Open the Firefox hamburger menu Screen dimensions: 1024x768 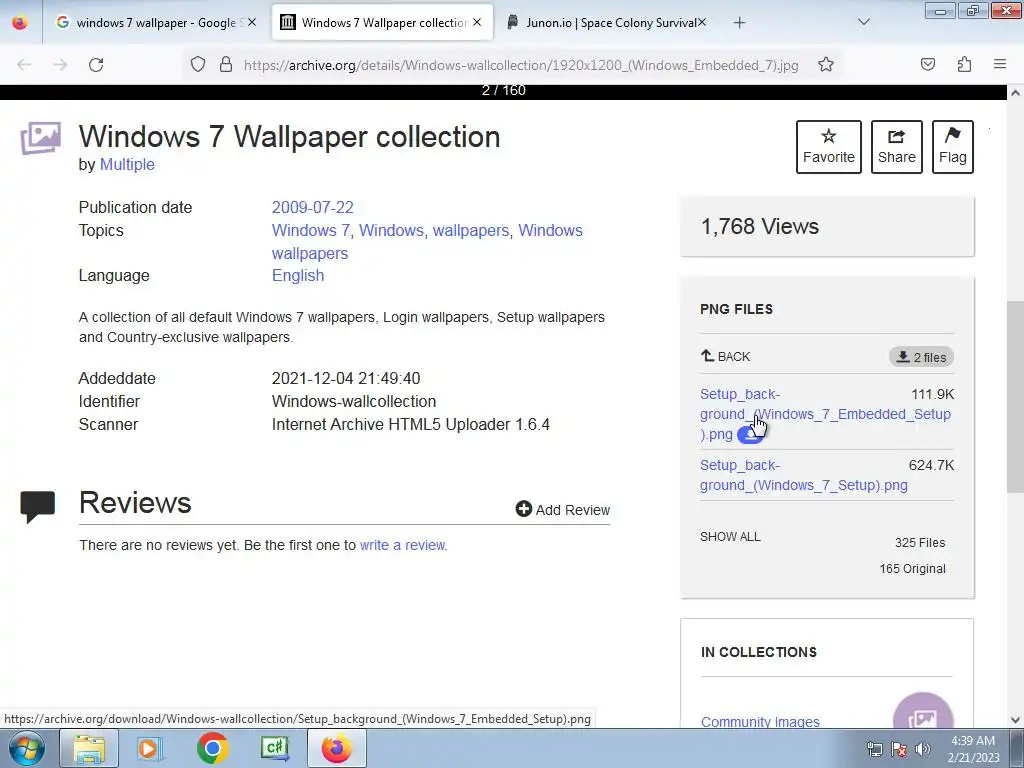1000,64
